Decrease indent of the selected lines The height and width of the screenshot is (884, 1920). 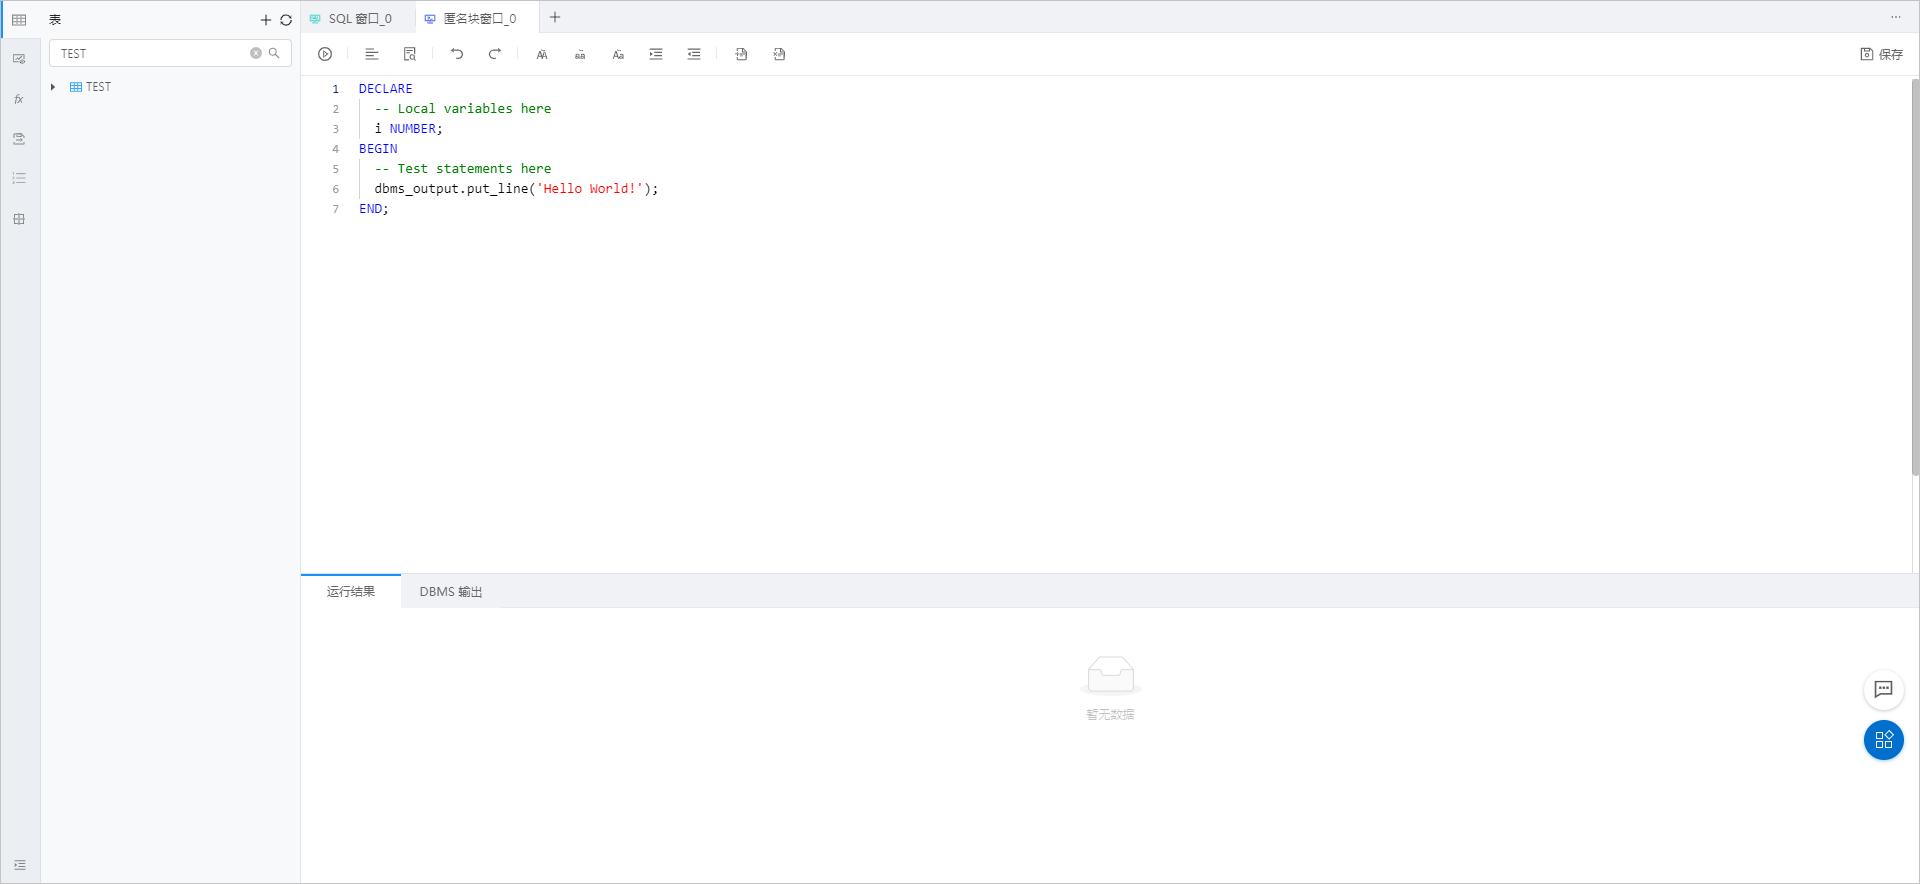(x=694, y=54)
